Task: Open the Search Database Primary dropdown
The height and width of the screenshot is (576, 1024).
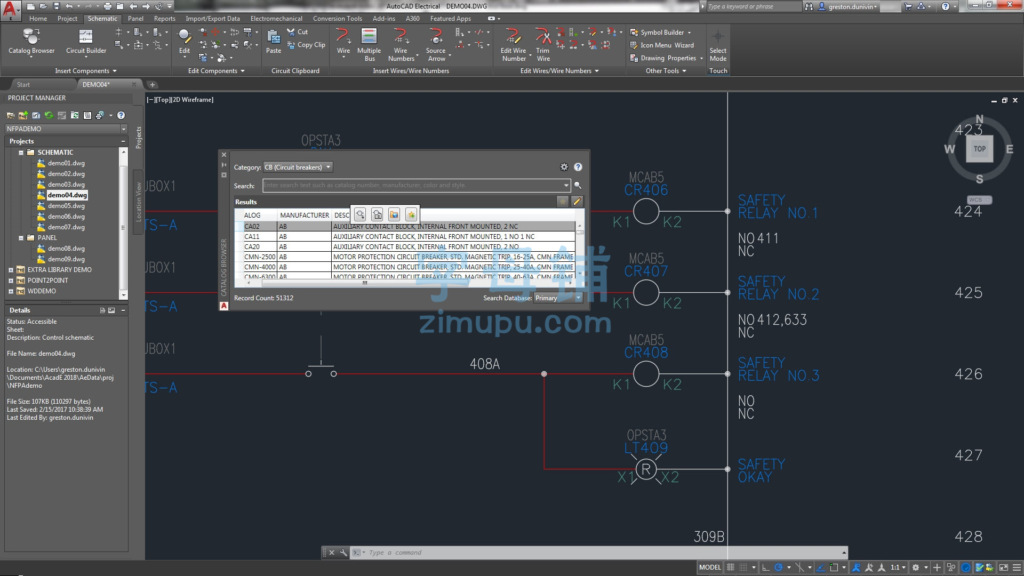Action: (x=558, y=298)
